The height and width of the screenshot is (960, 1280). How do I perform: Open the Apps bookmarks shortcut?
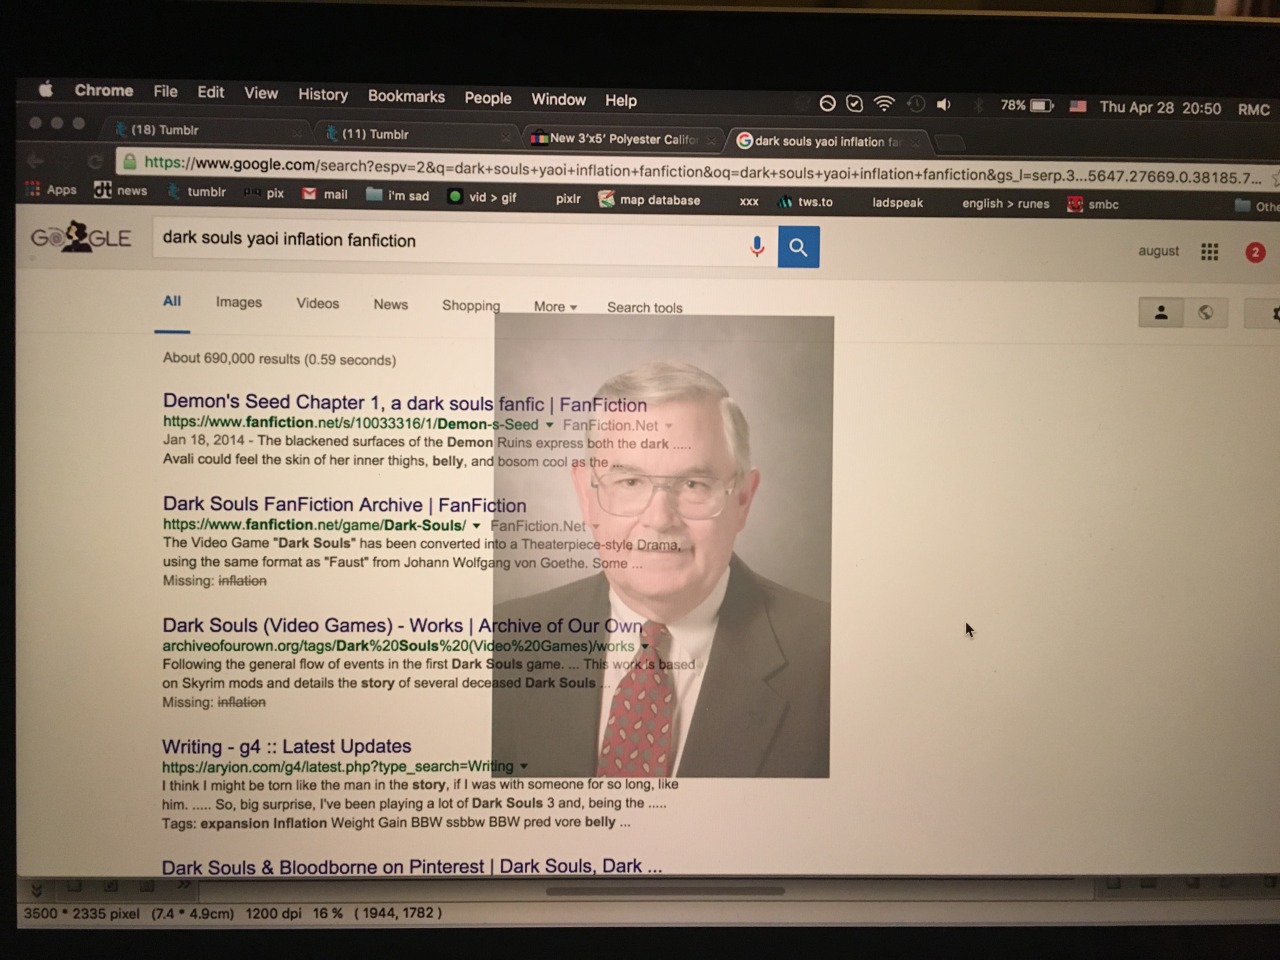click(51, 189)
